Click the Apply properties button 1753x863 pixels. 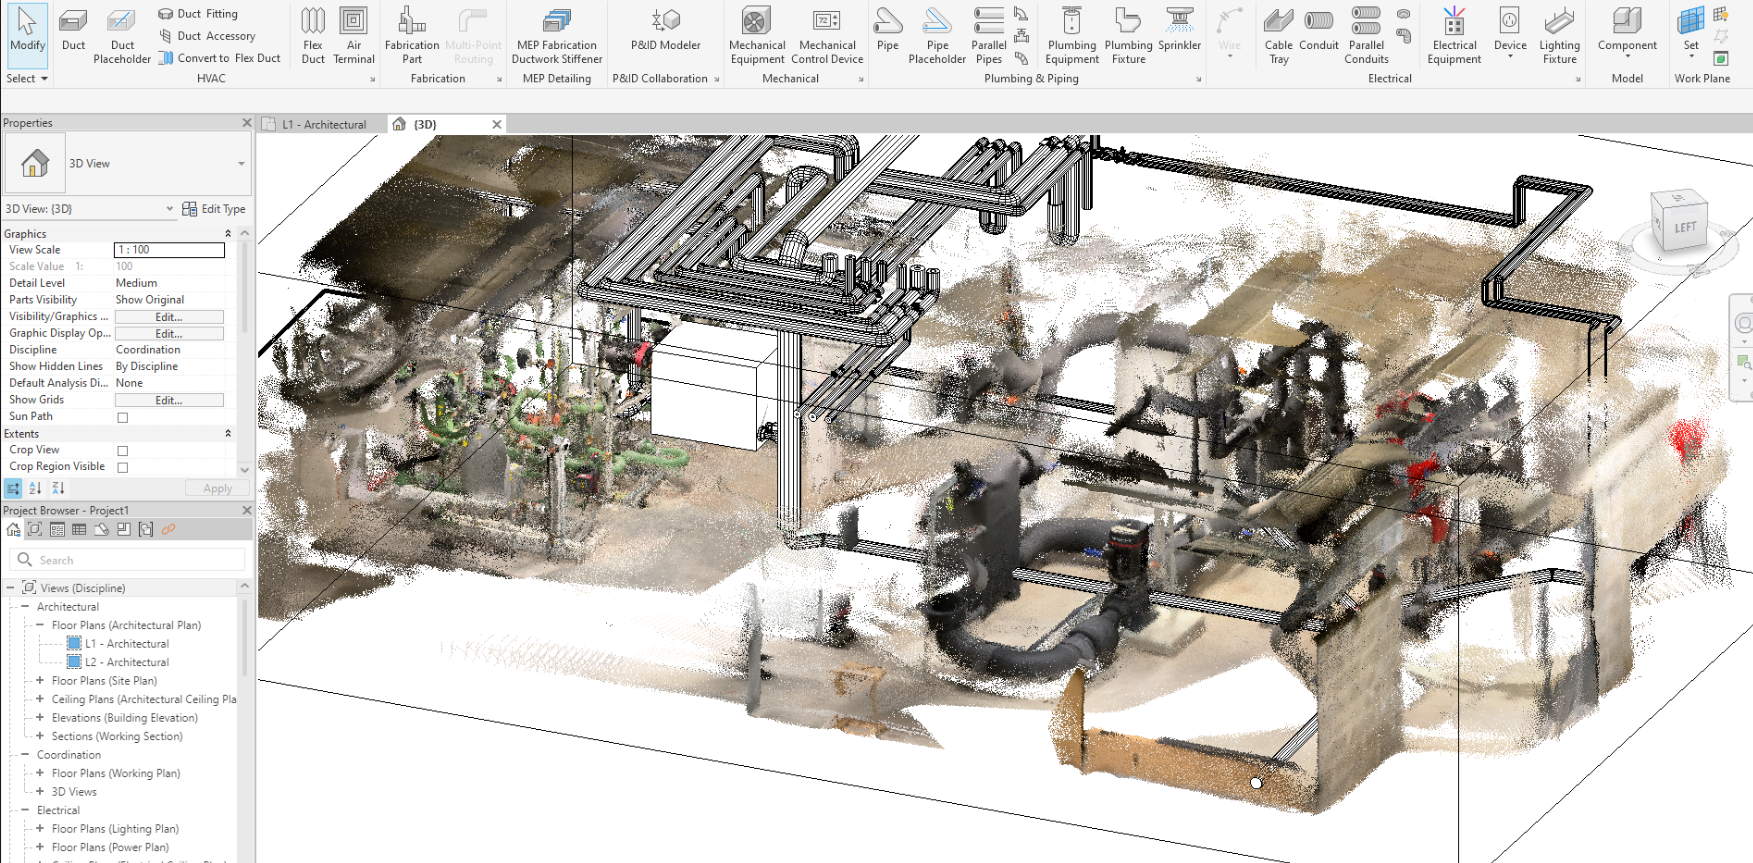point(217,489)
